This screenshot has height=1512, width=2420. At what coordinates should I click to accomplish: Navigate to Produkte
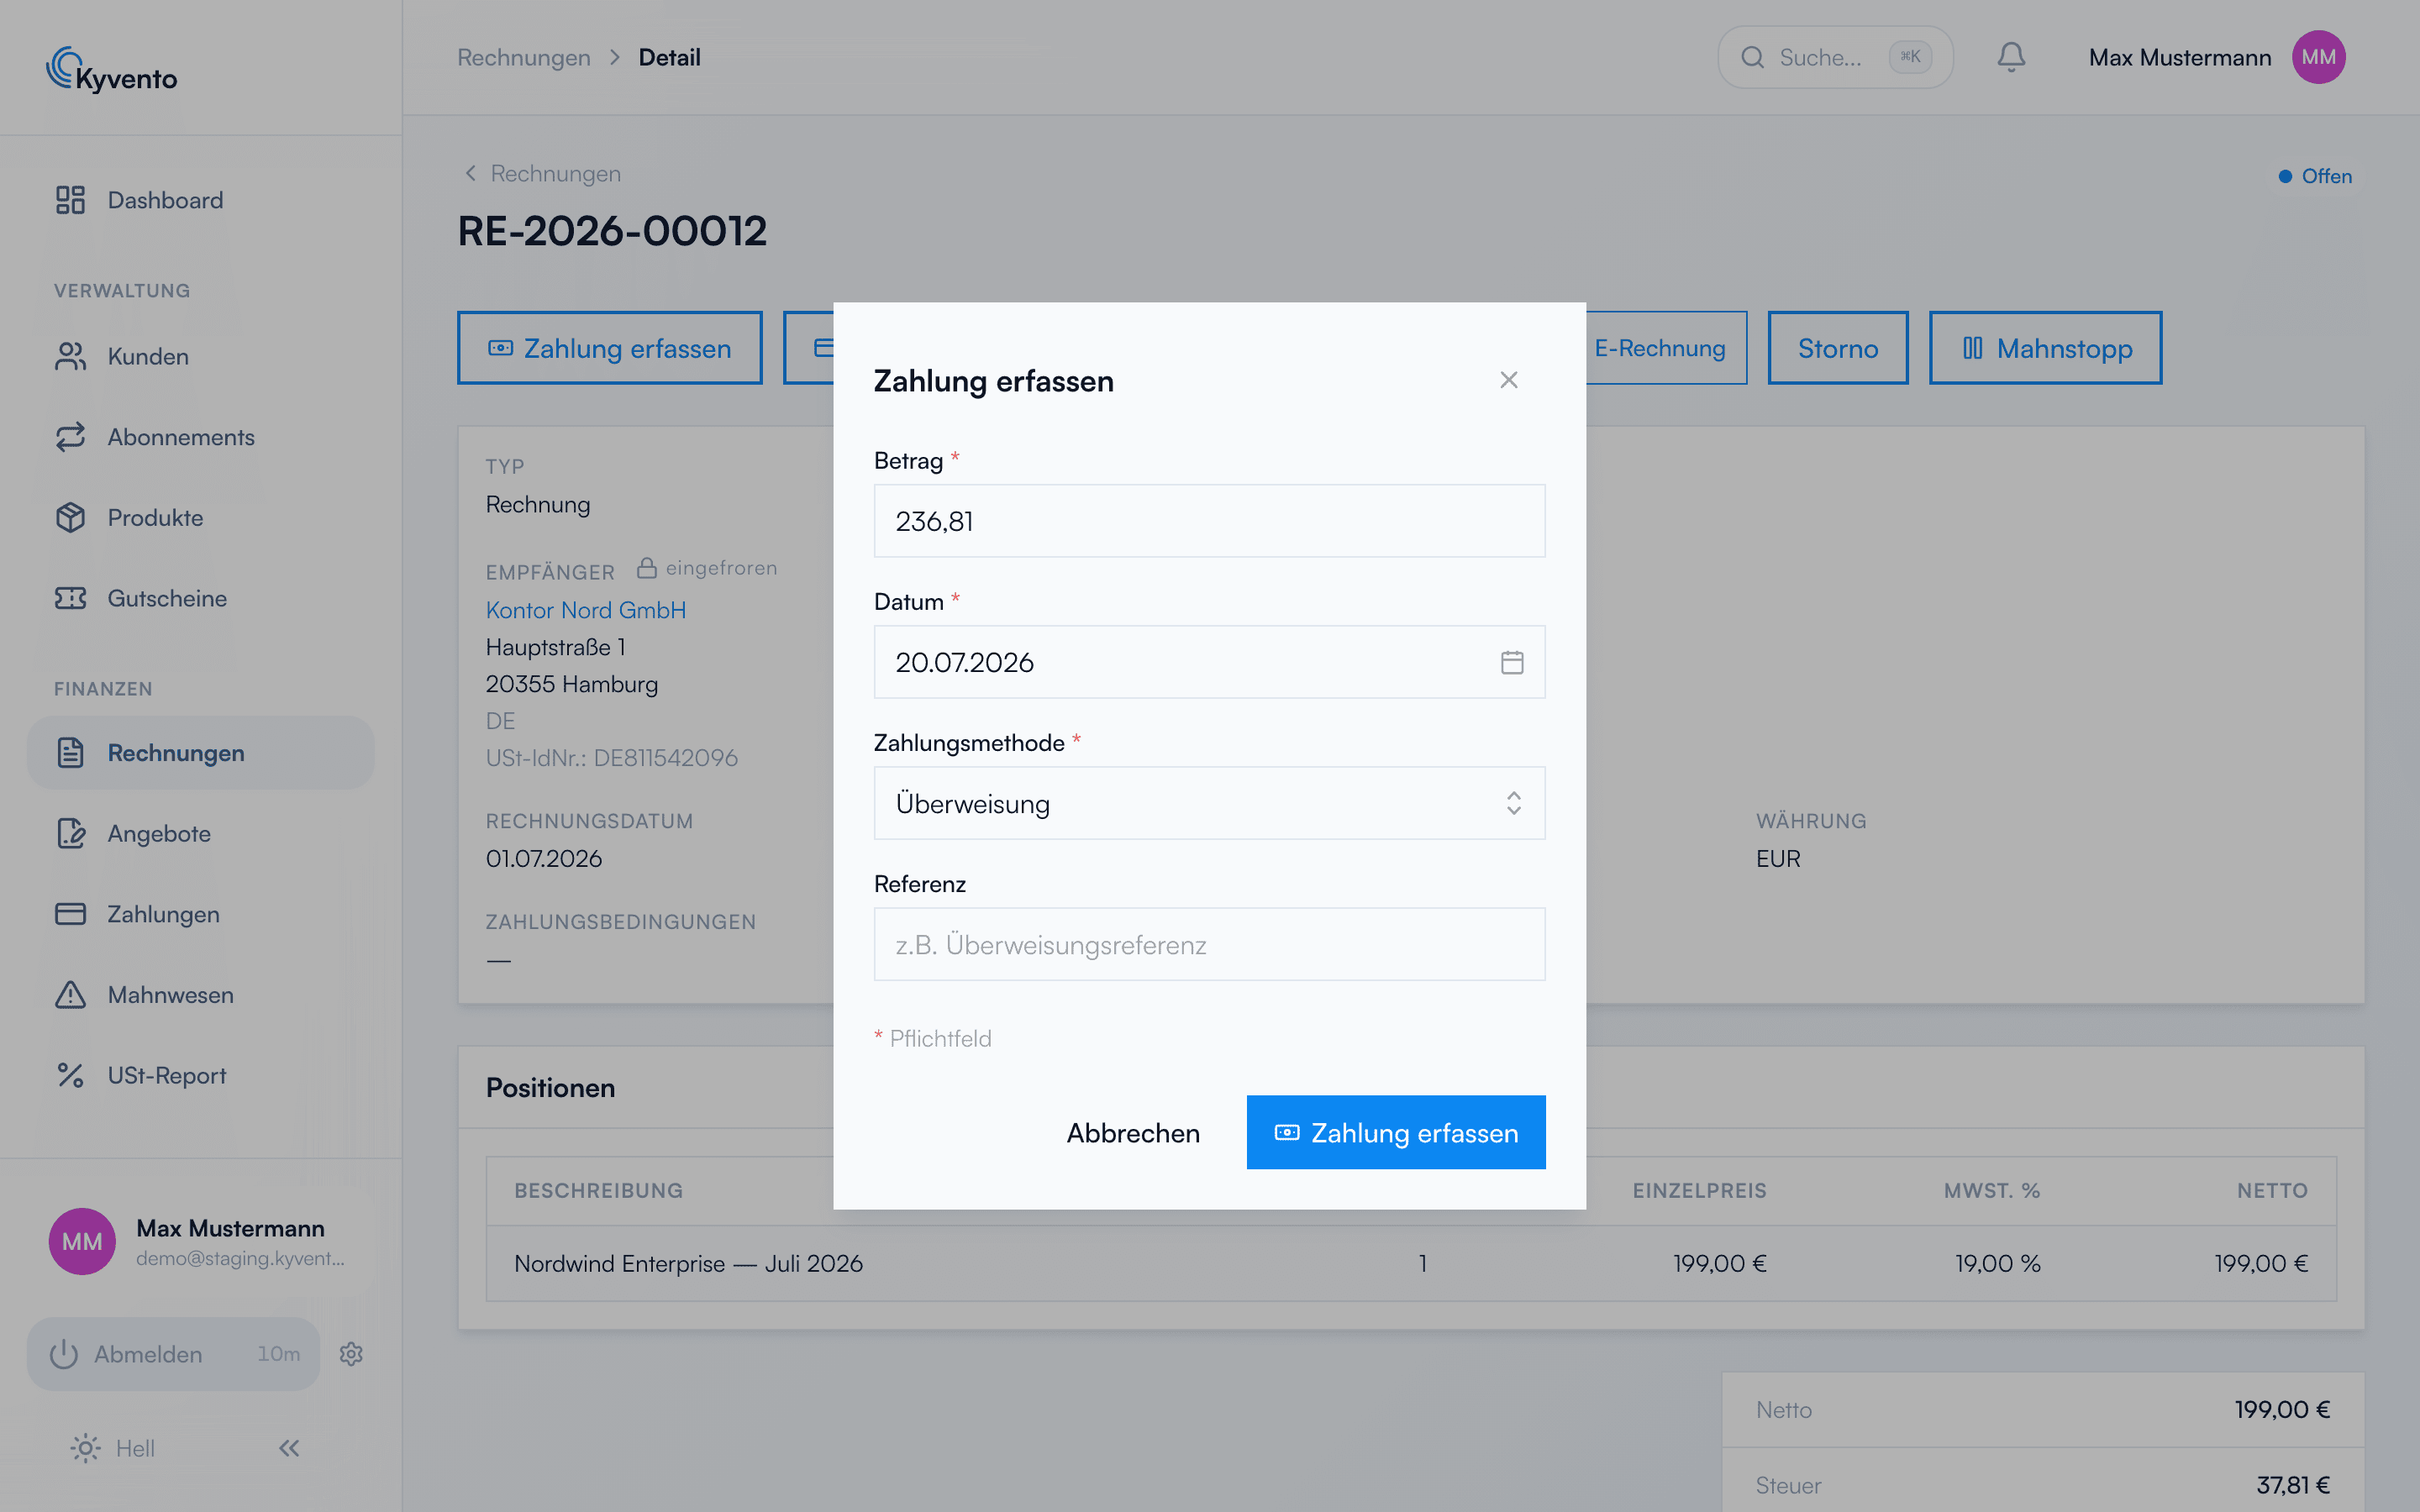pos(200,518)
